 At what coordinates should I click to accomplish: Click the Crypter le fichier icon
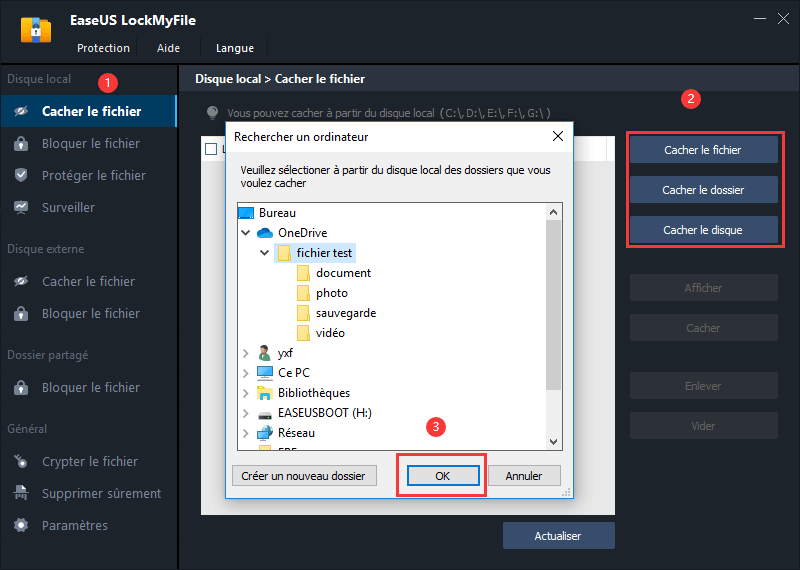click(21, 461)
